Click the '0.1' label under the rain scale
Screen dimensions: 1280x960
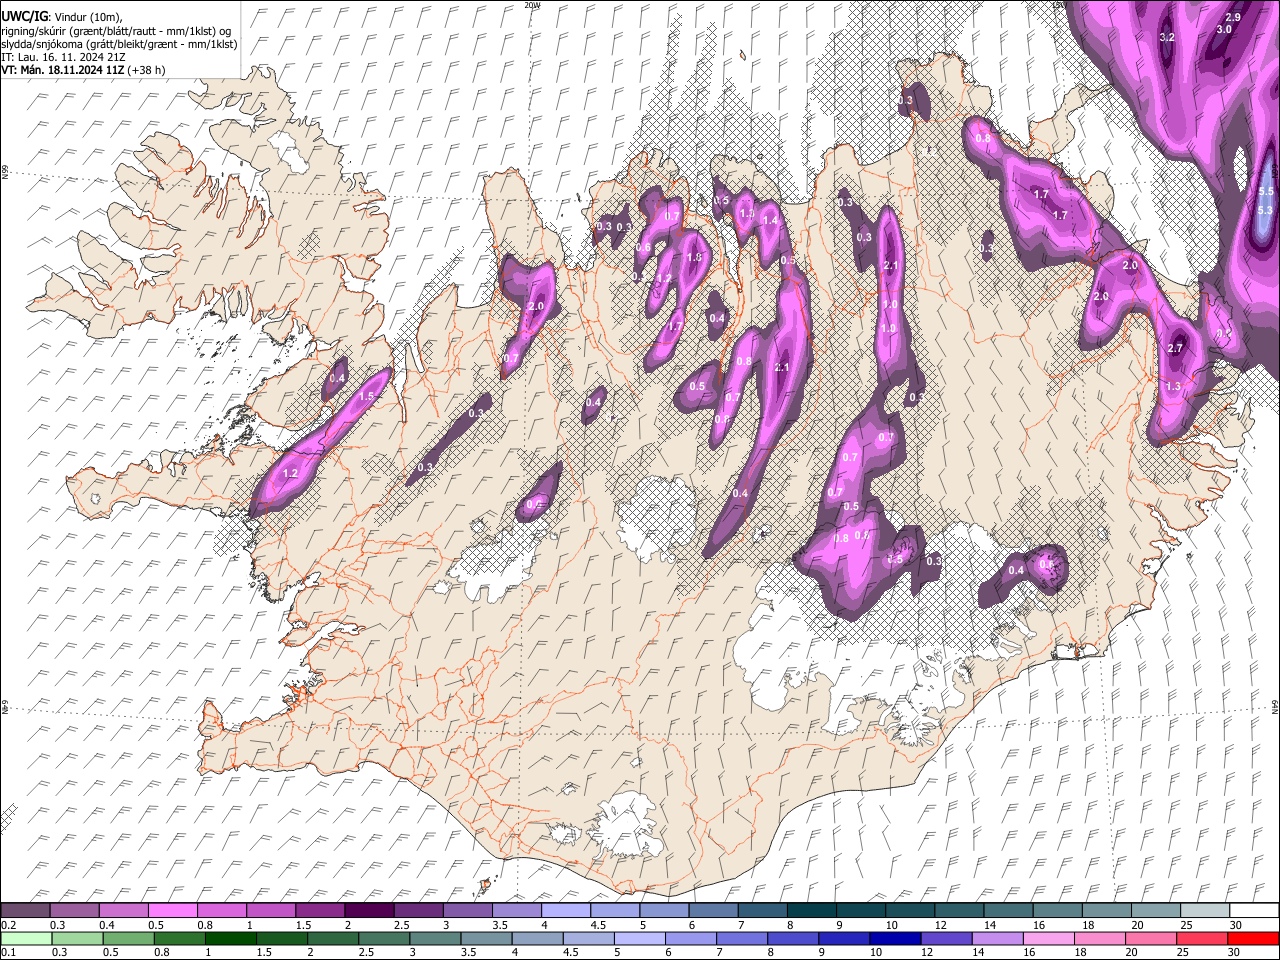[7, 952]
